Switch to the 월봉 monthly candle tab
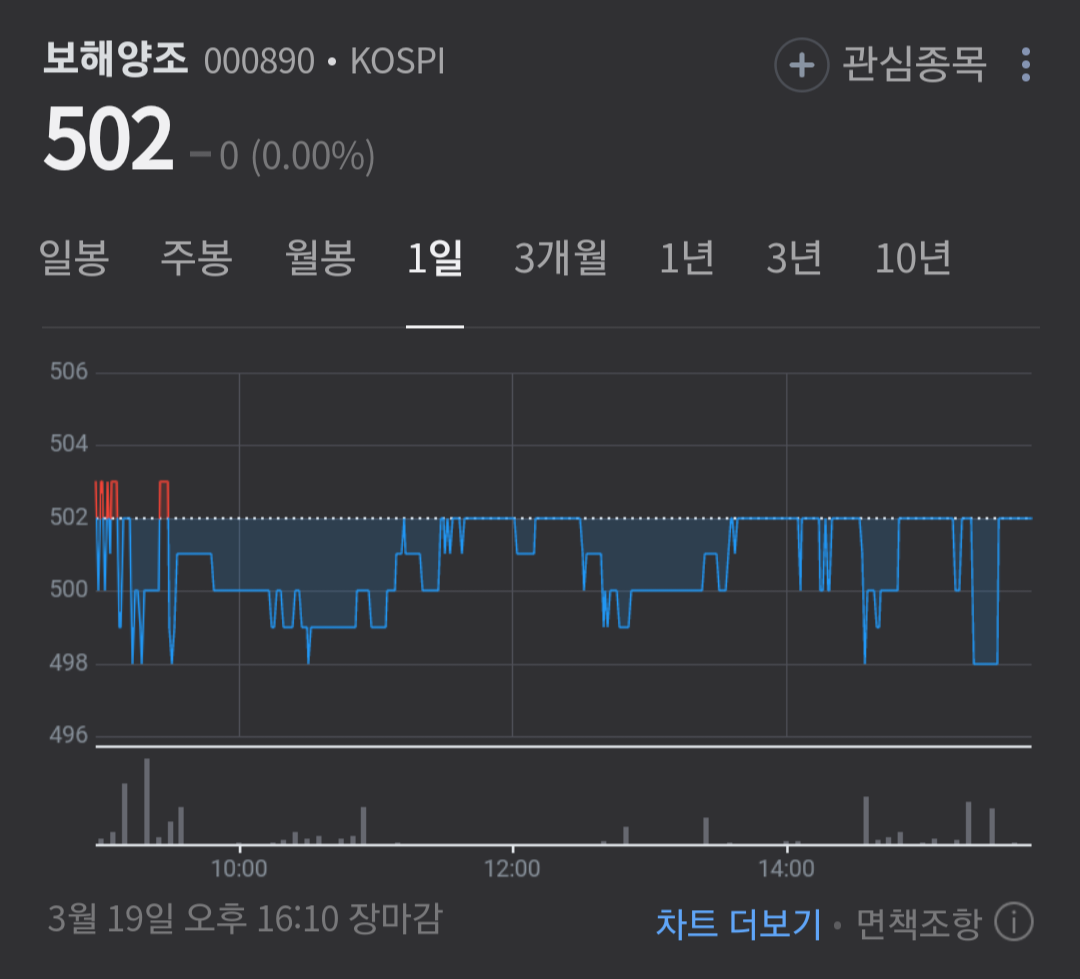 [x=320, y=258]
